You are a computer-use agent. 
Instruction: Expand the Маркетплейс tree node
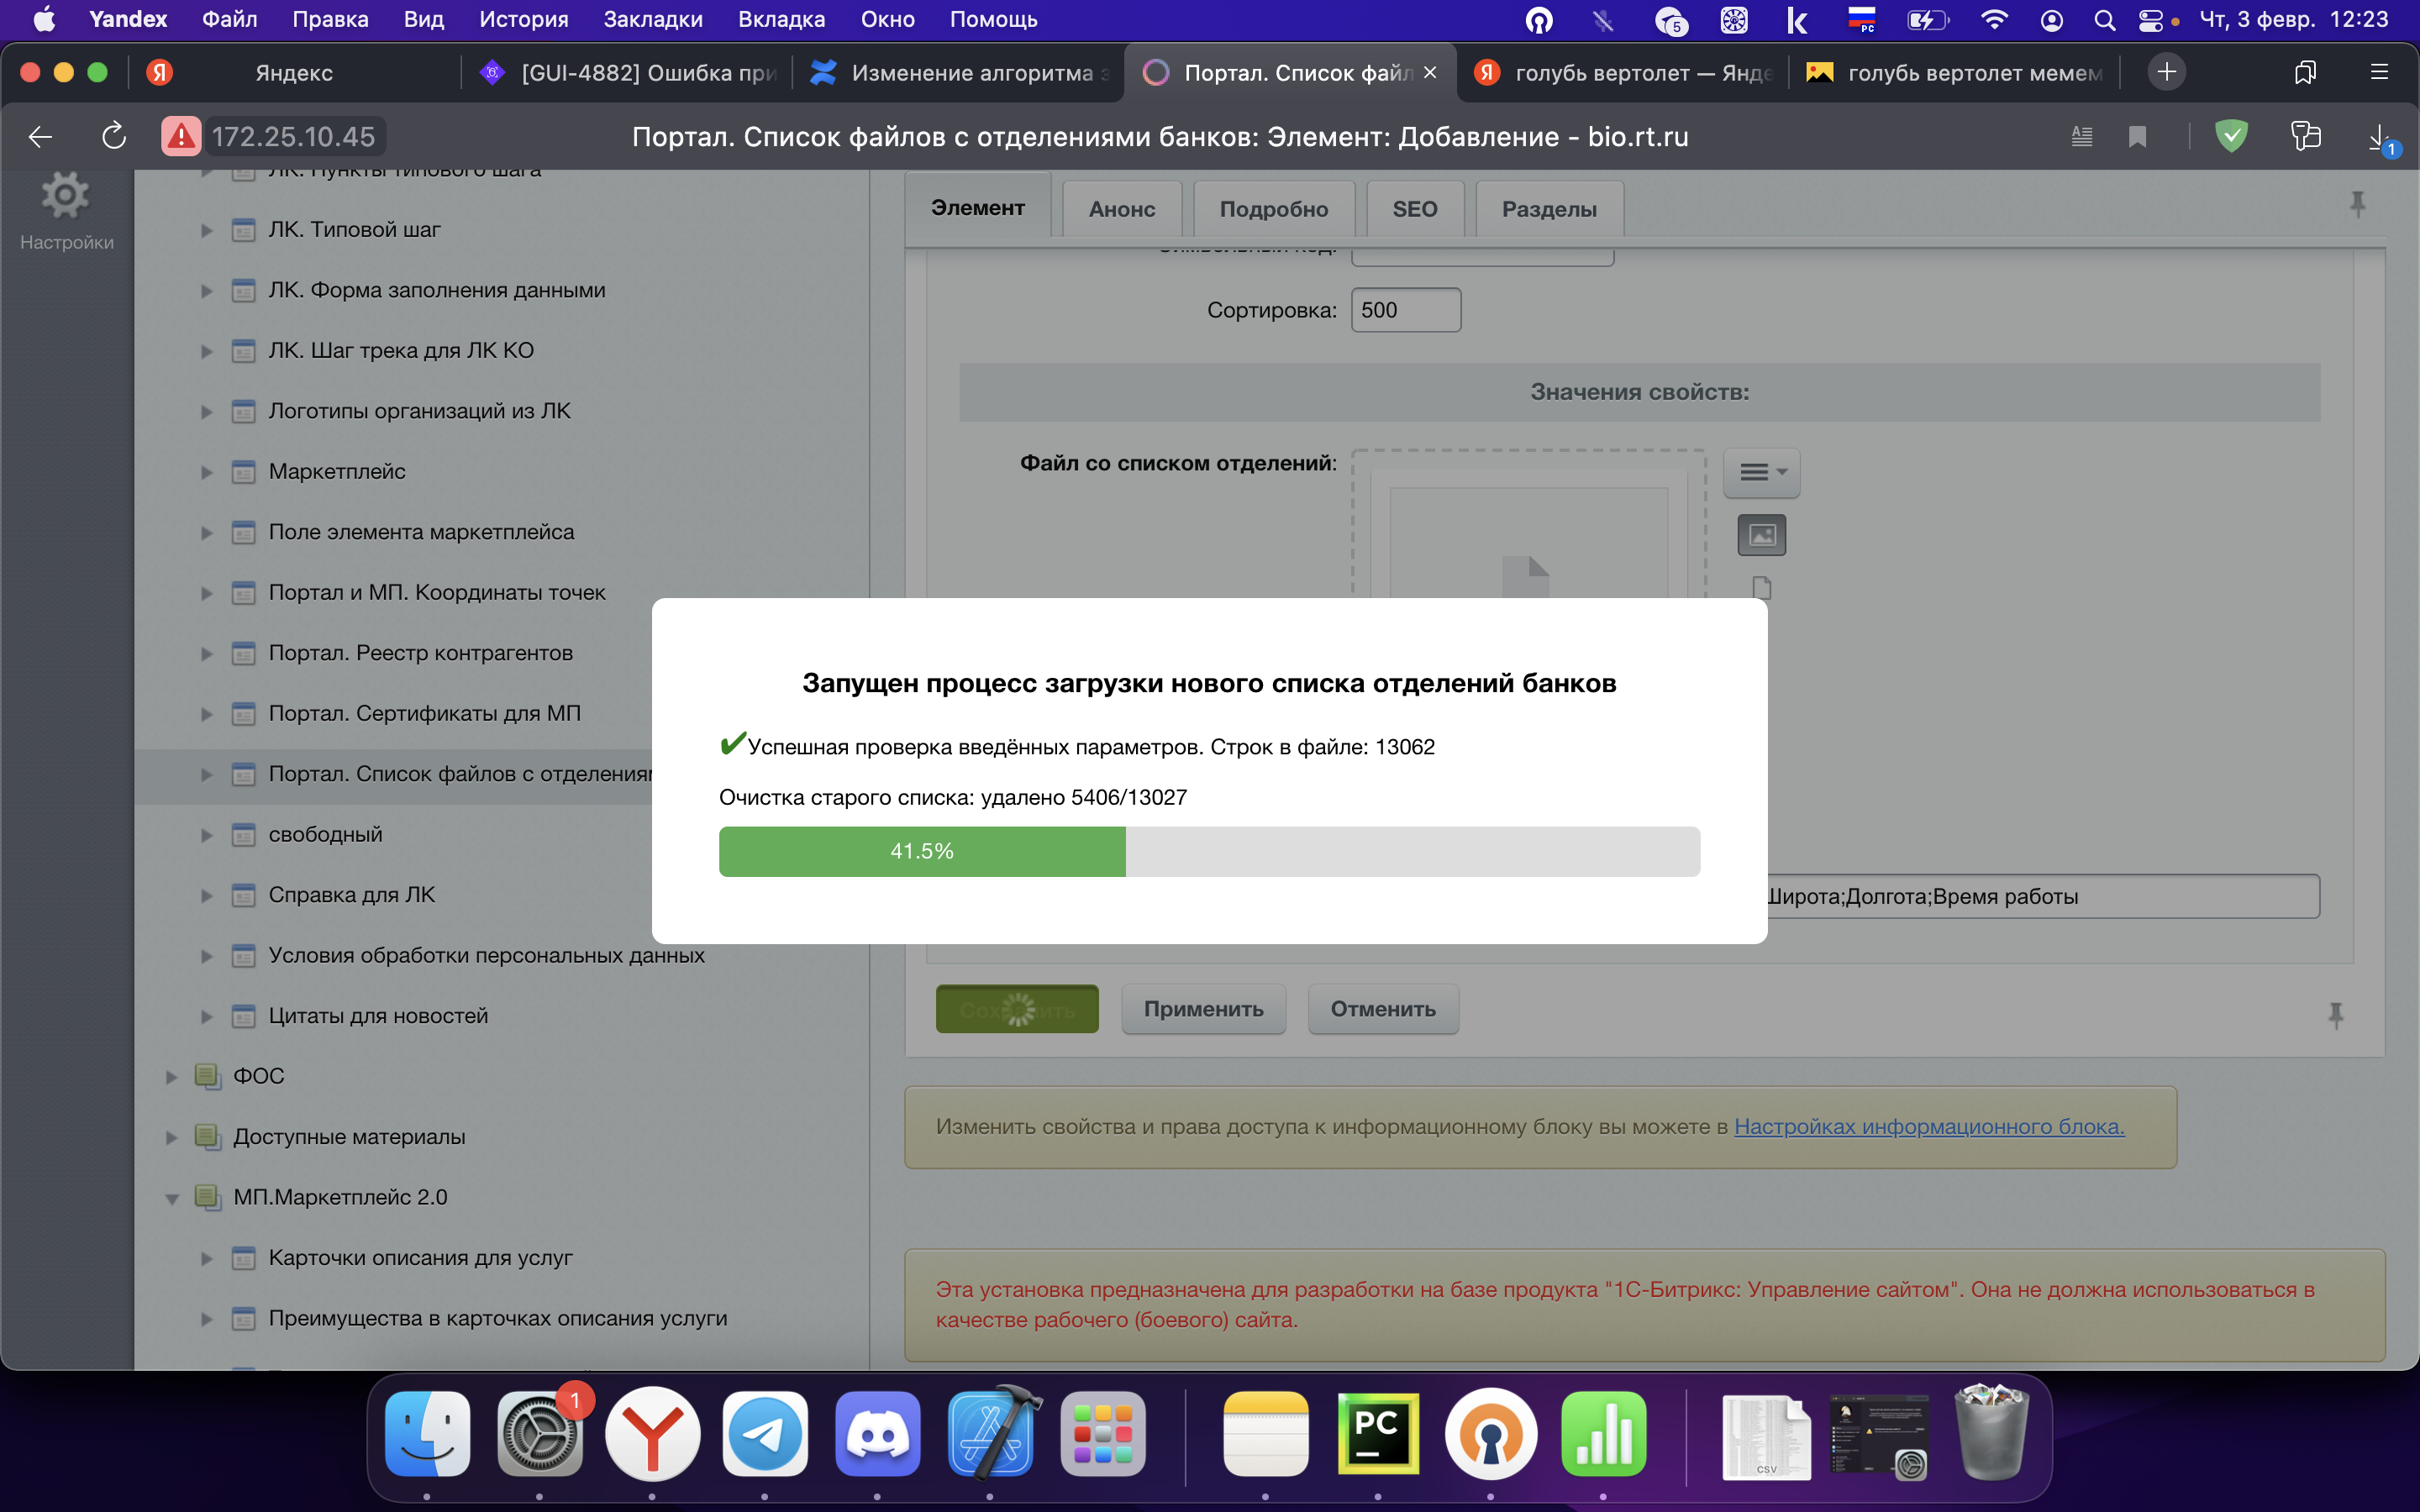pyautogui.click(x=206, y=472)
